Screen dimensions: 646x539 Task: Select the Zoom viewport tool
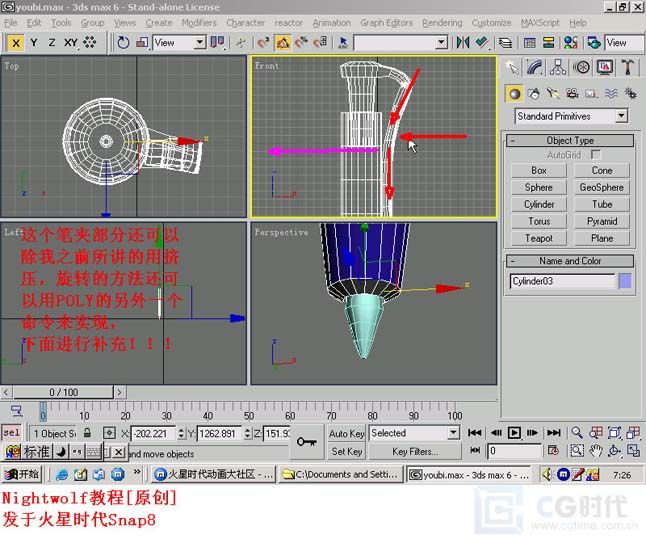tap(576, 433)
